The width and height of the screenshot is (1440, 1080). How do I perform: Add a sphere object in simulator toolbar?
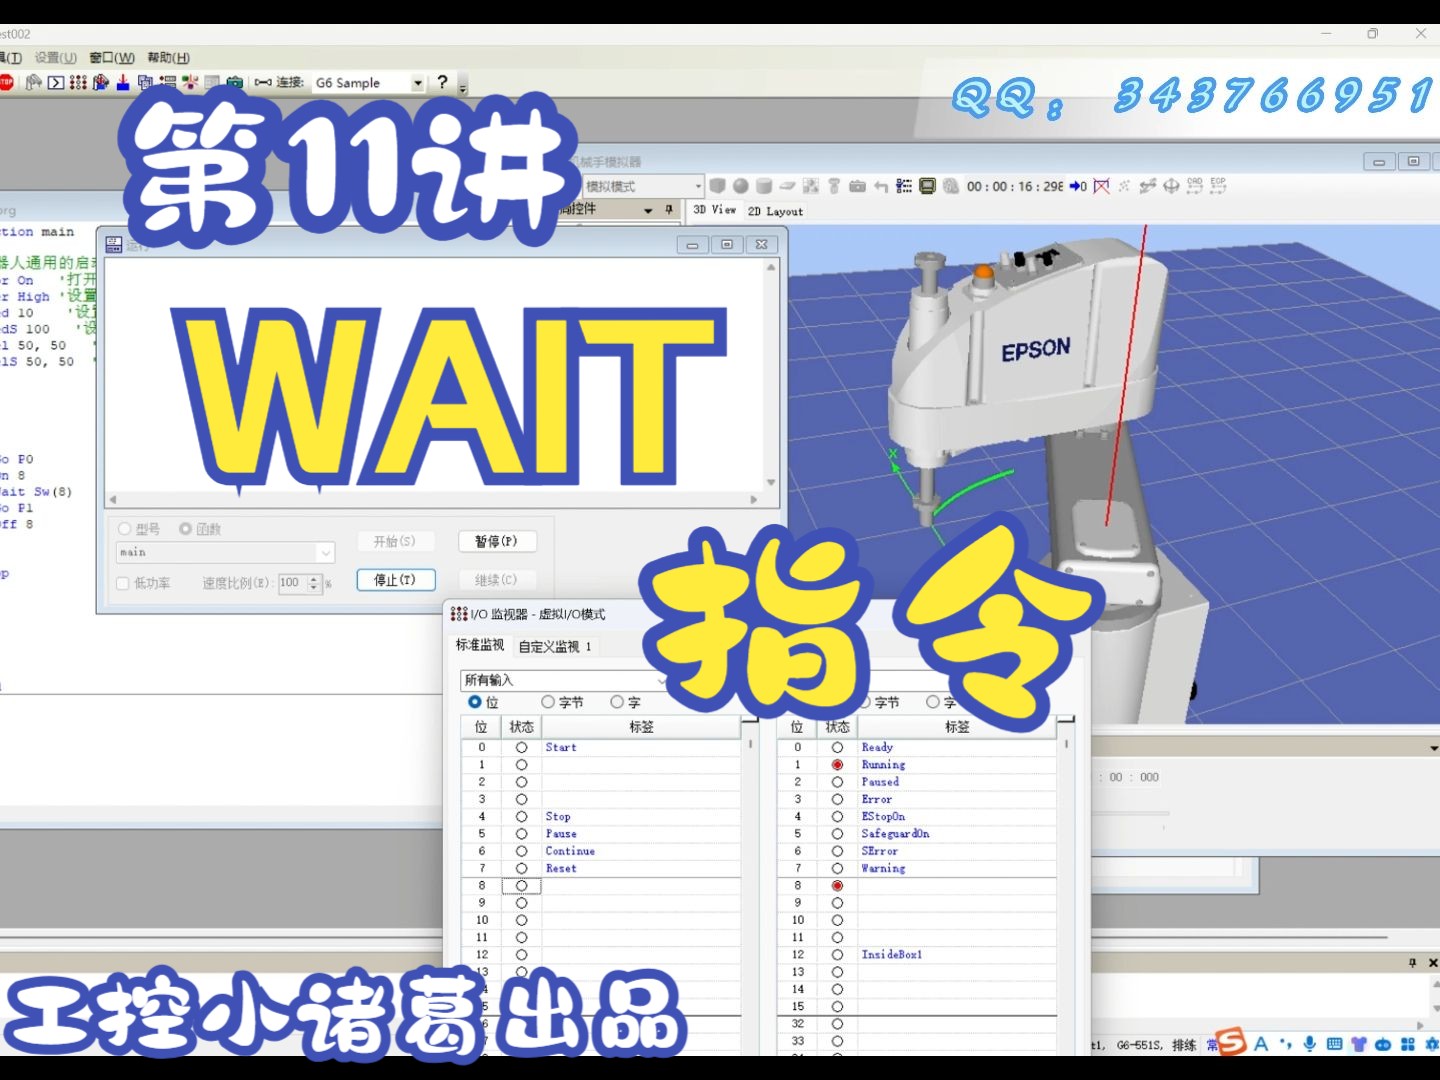coord(740,186)
